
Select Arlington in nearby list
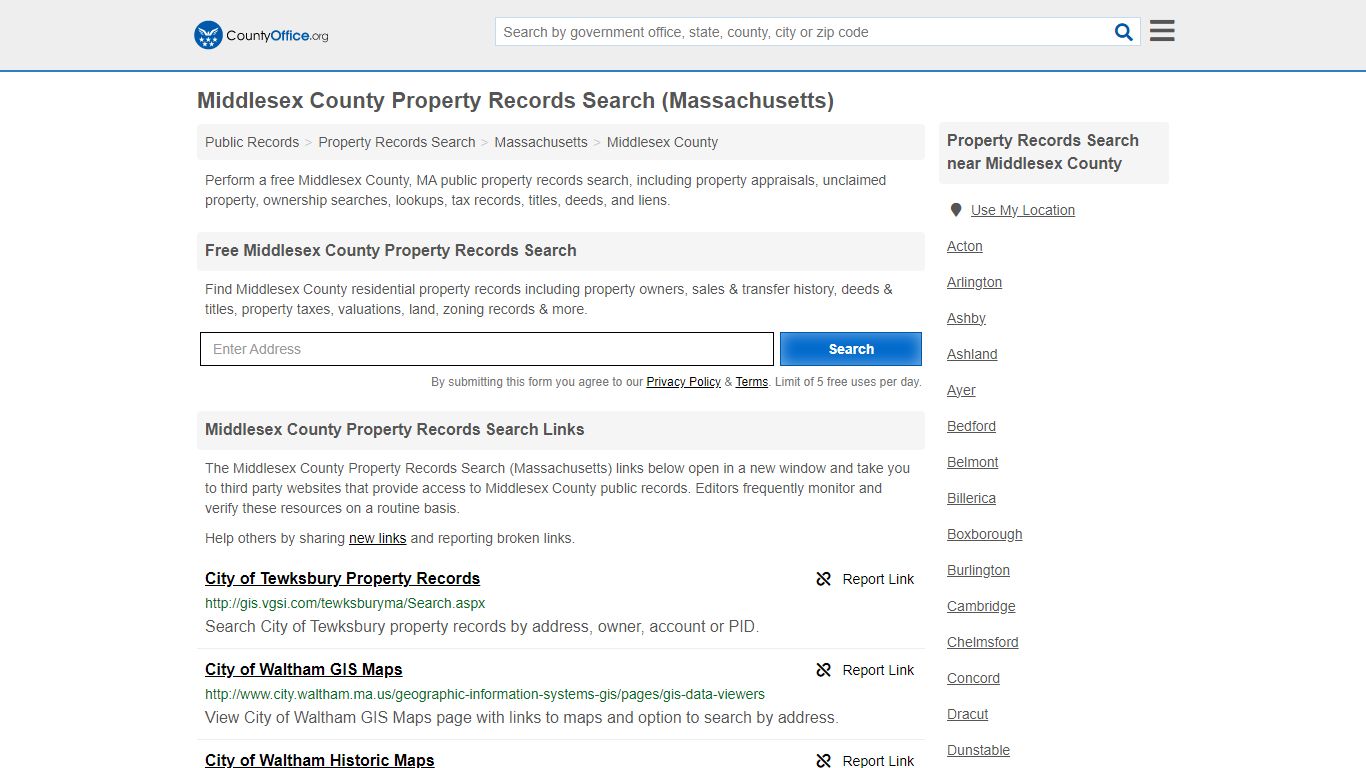[974, 282]
